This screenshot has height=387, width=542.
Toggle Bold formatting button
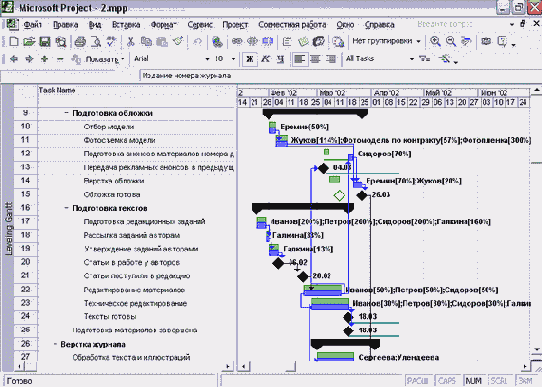[249, 59]
